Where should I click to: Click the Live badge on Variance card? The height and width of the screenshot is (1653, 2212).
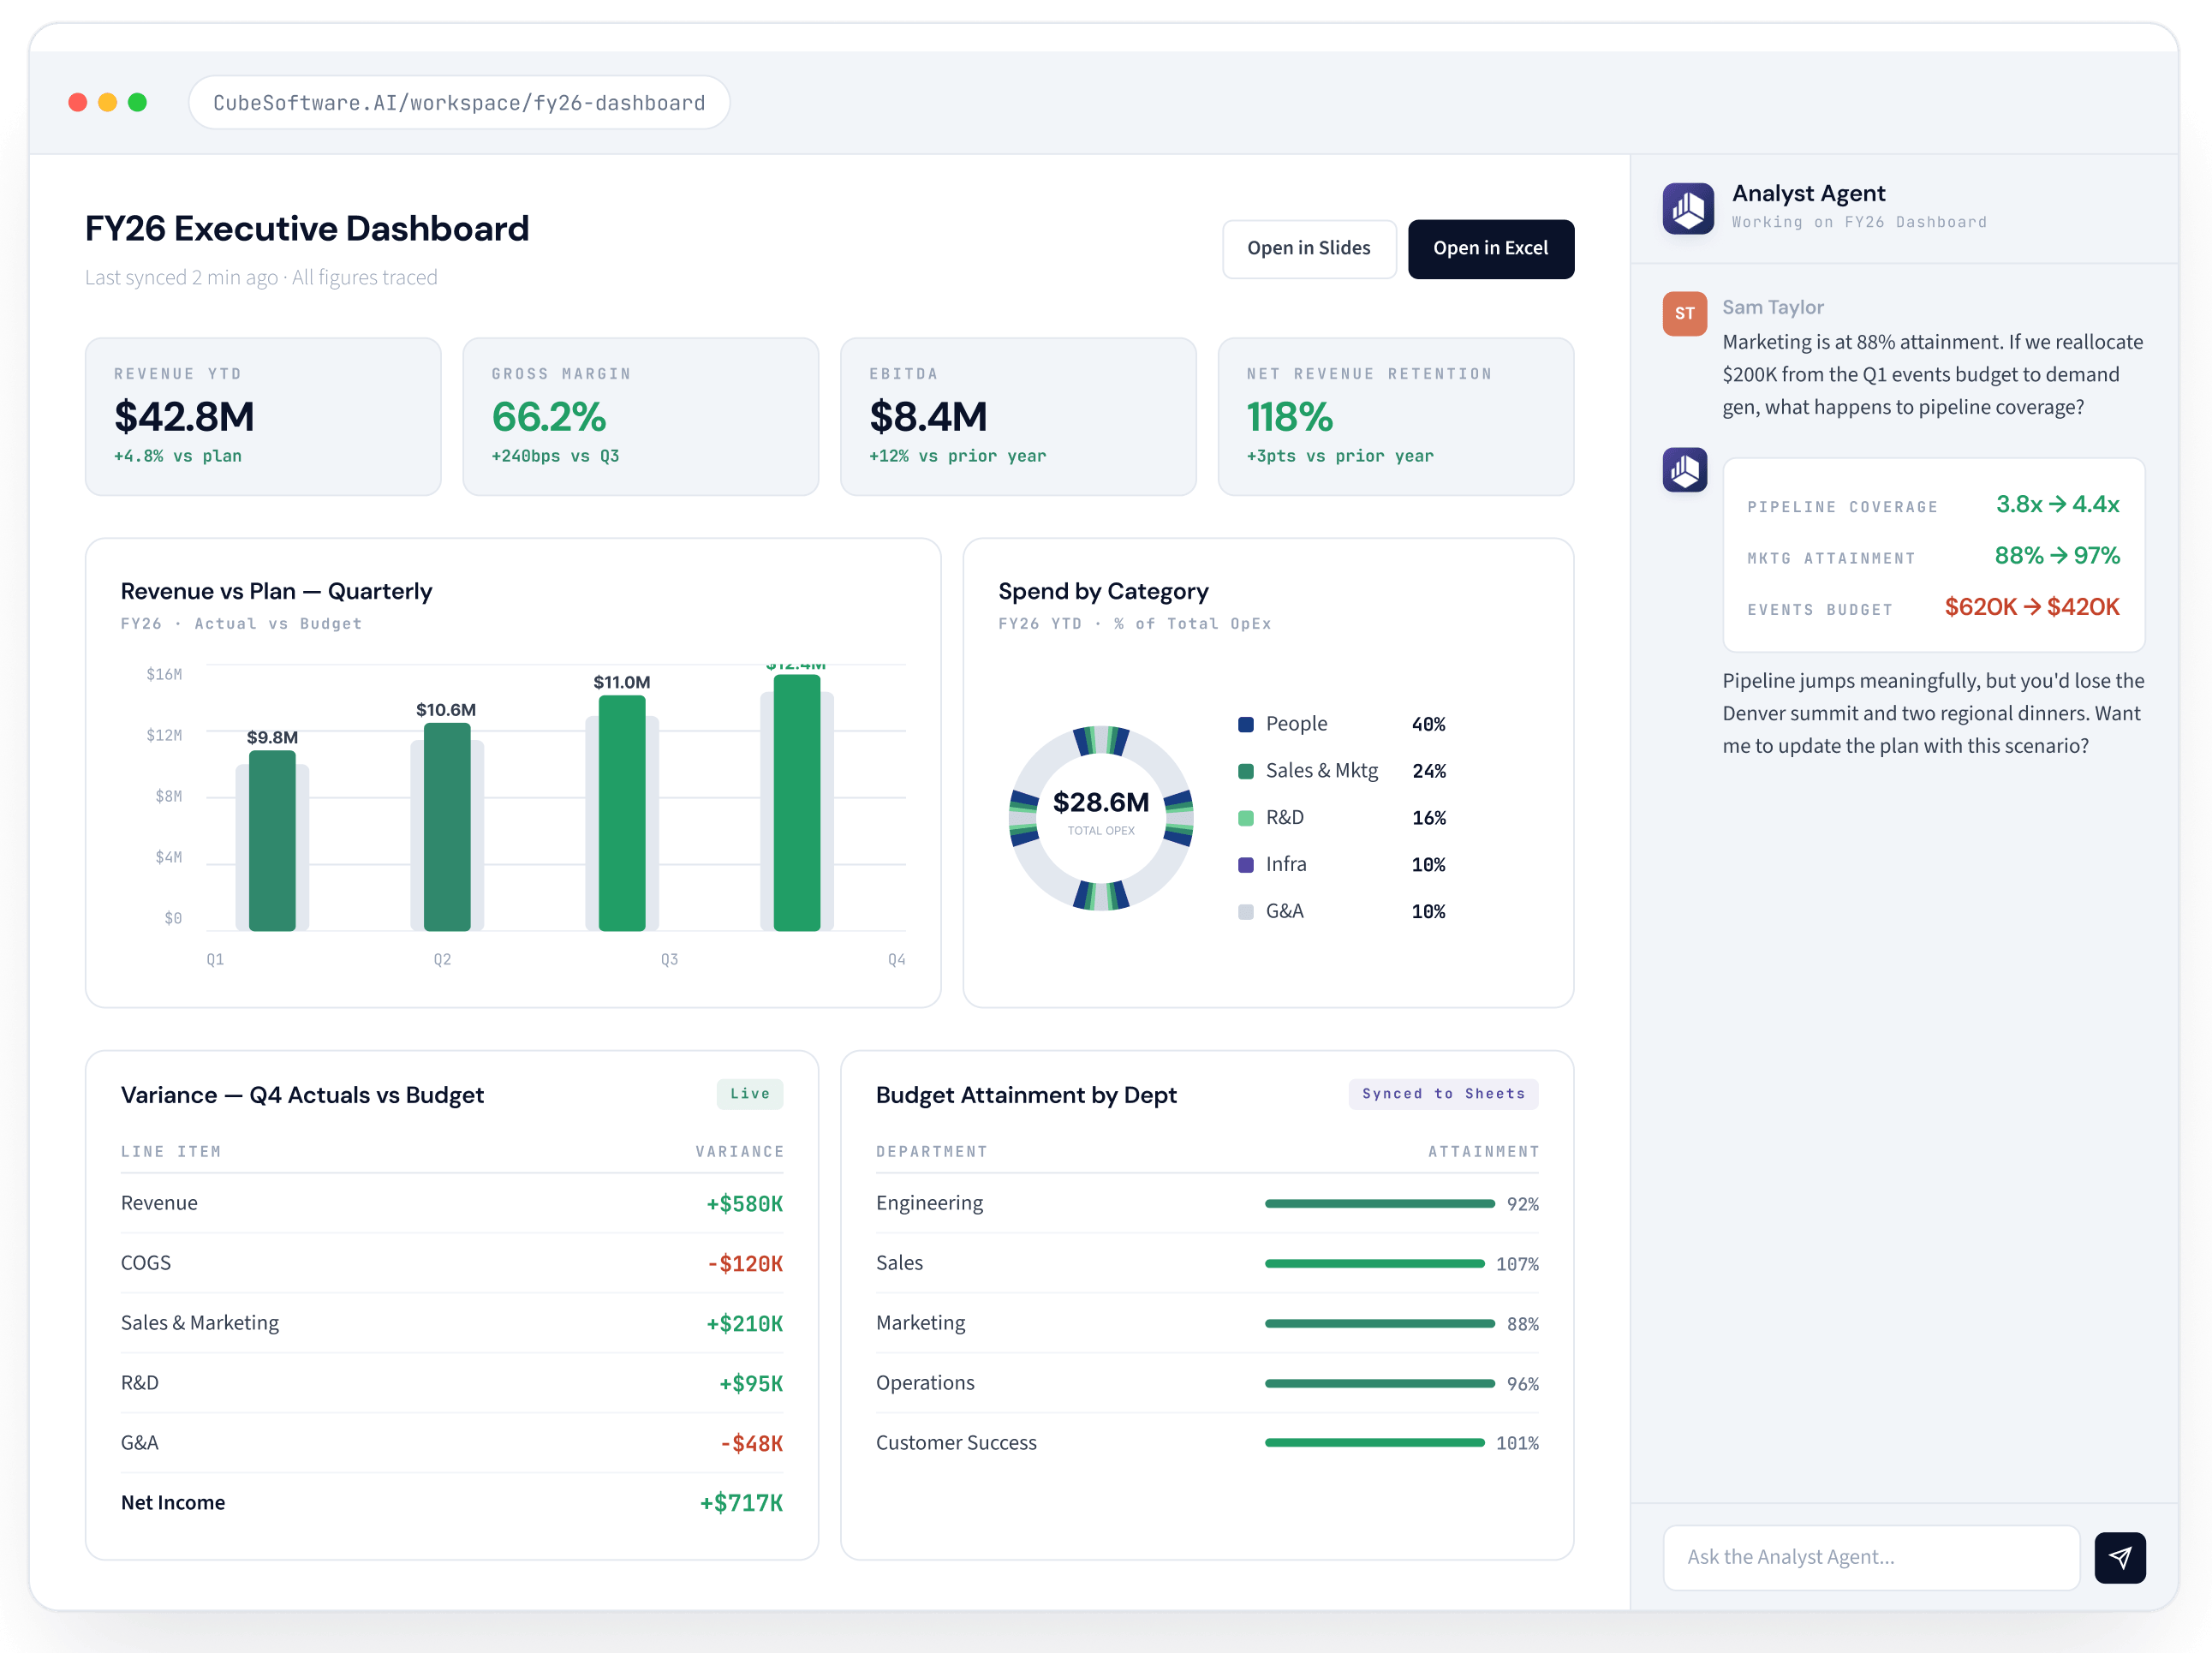(749, 1093)
